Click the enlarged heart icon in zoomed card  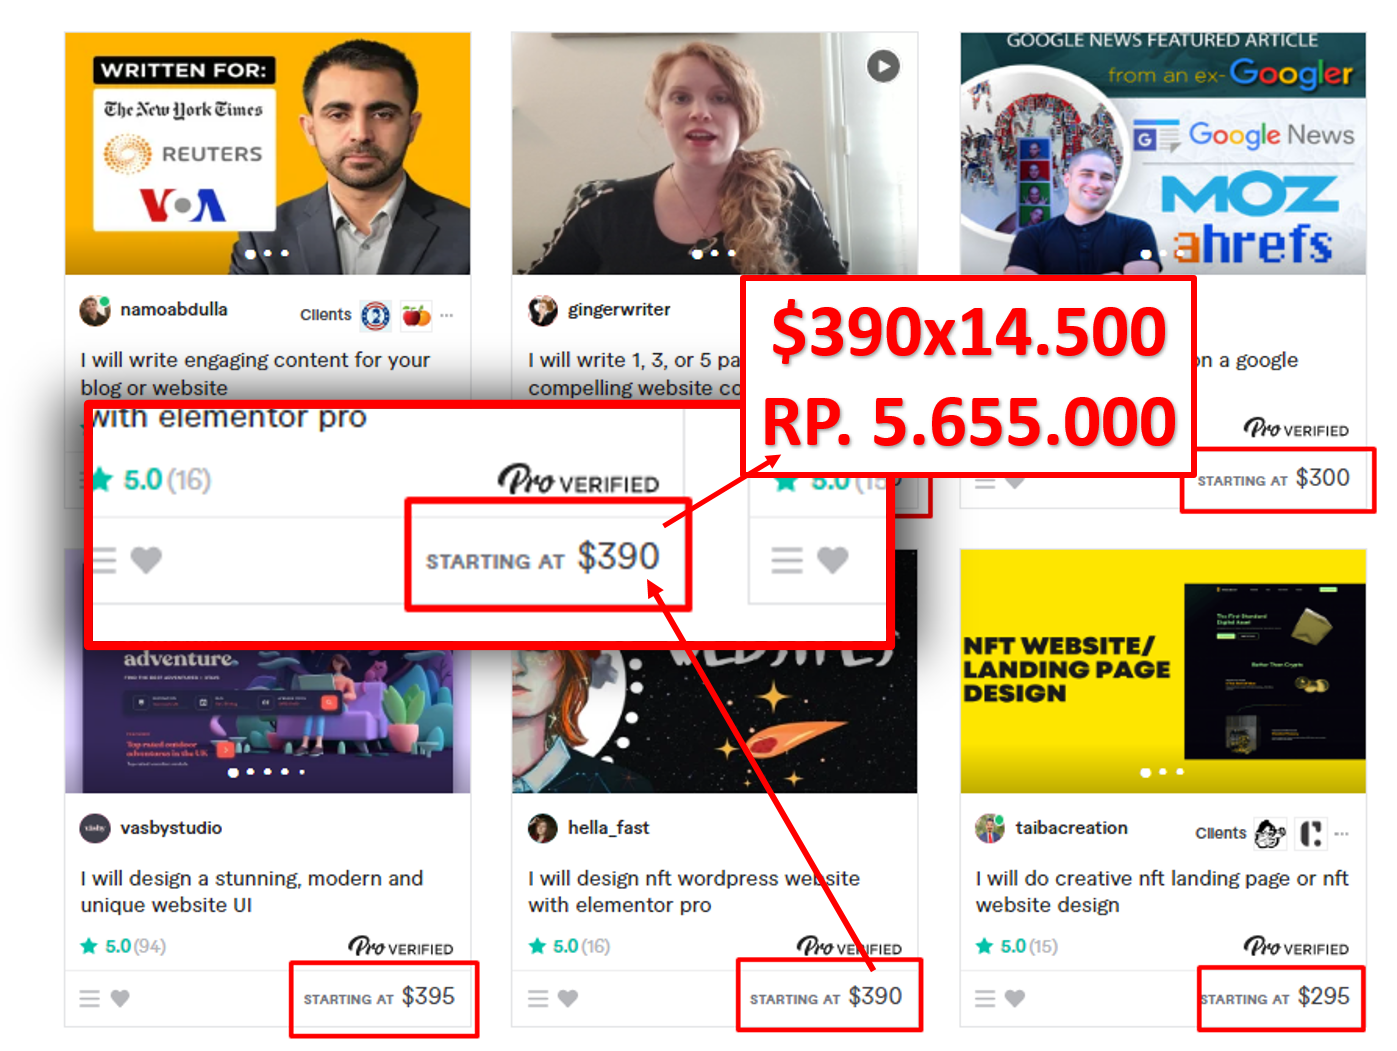pyautogui.click(x=146, y=560)
